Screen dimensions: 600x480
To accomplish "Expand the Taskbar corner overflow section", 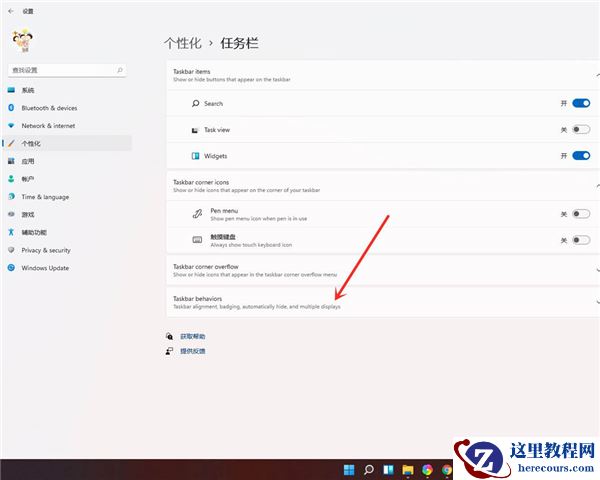I will click(x=383, y=270).
